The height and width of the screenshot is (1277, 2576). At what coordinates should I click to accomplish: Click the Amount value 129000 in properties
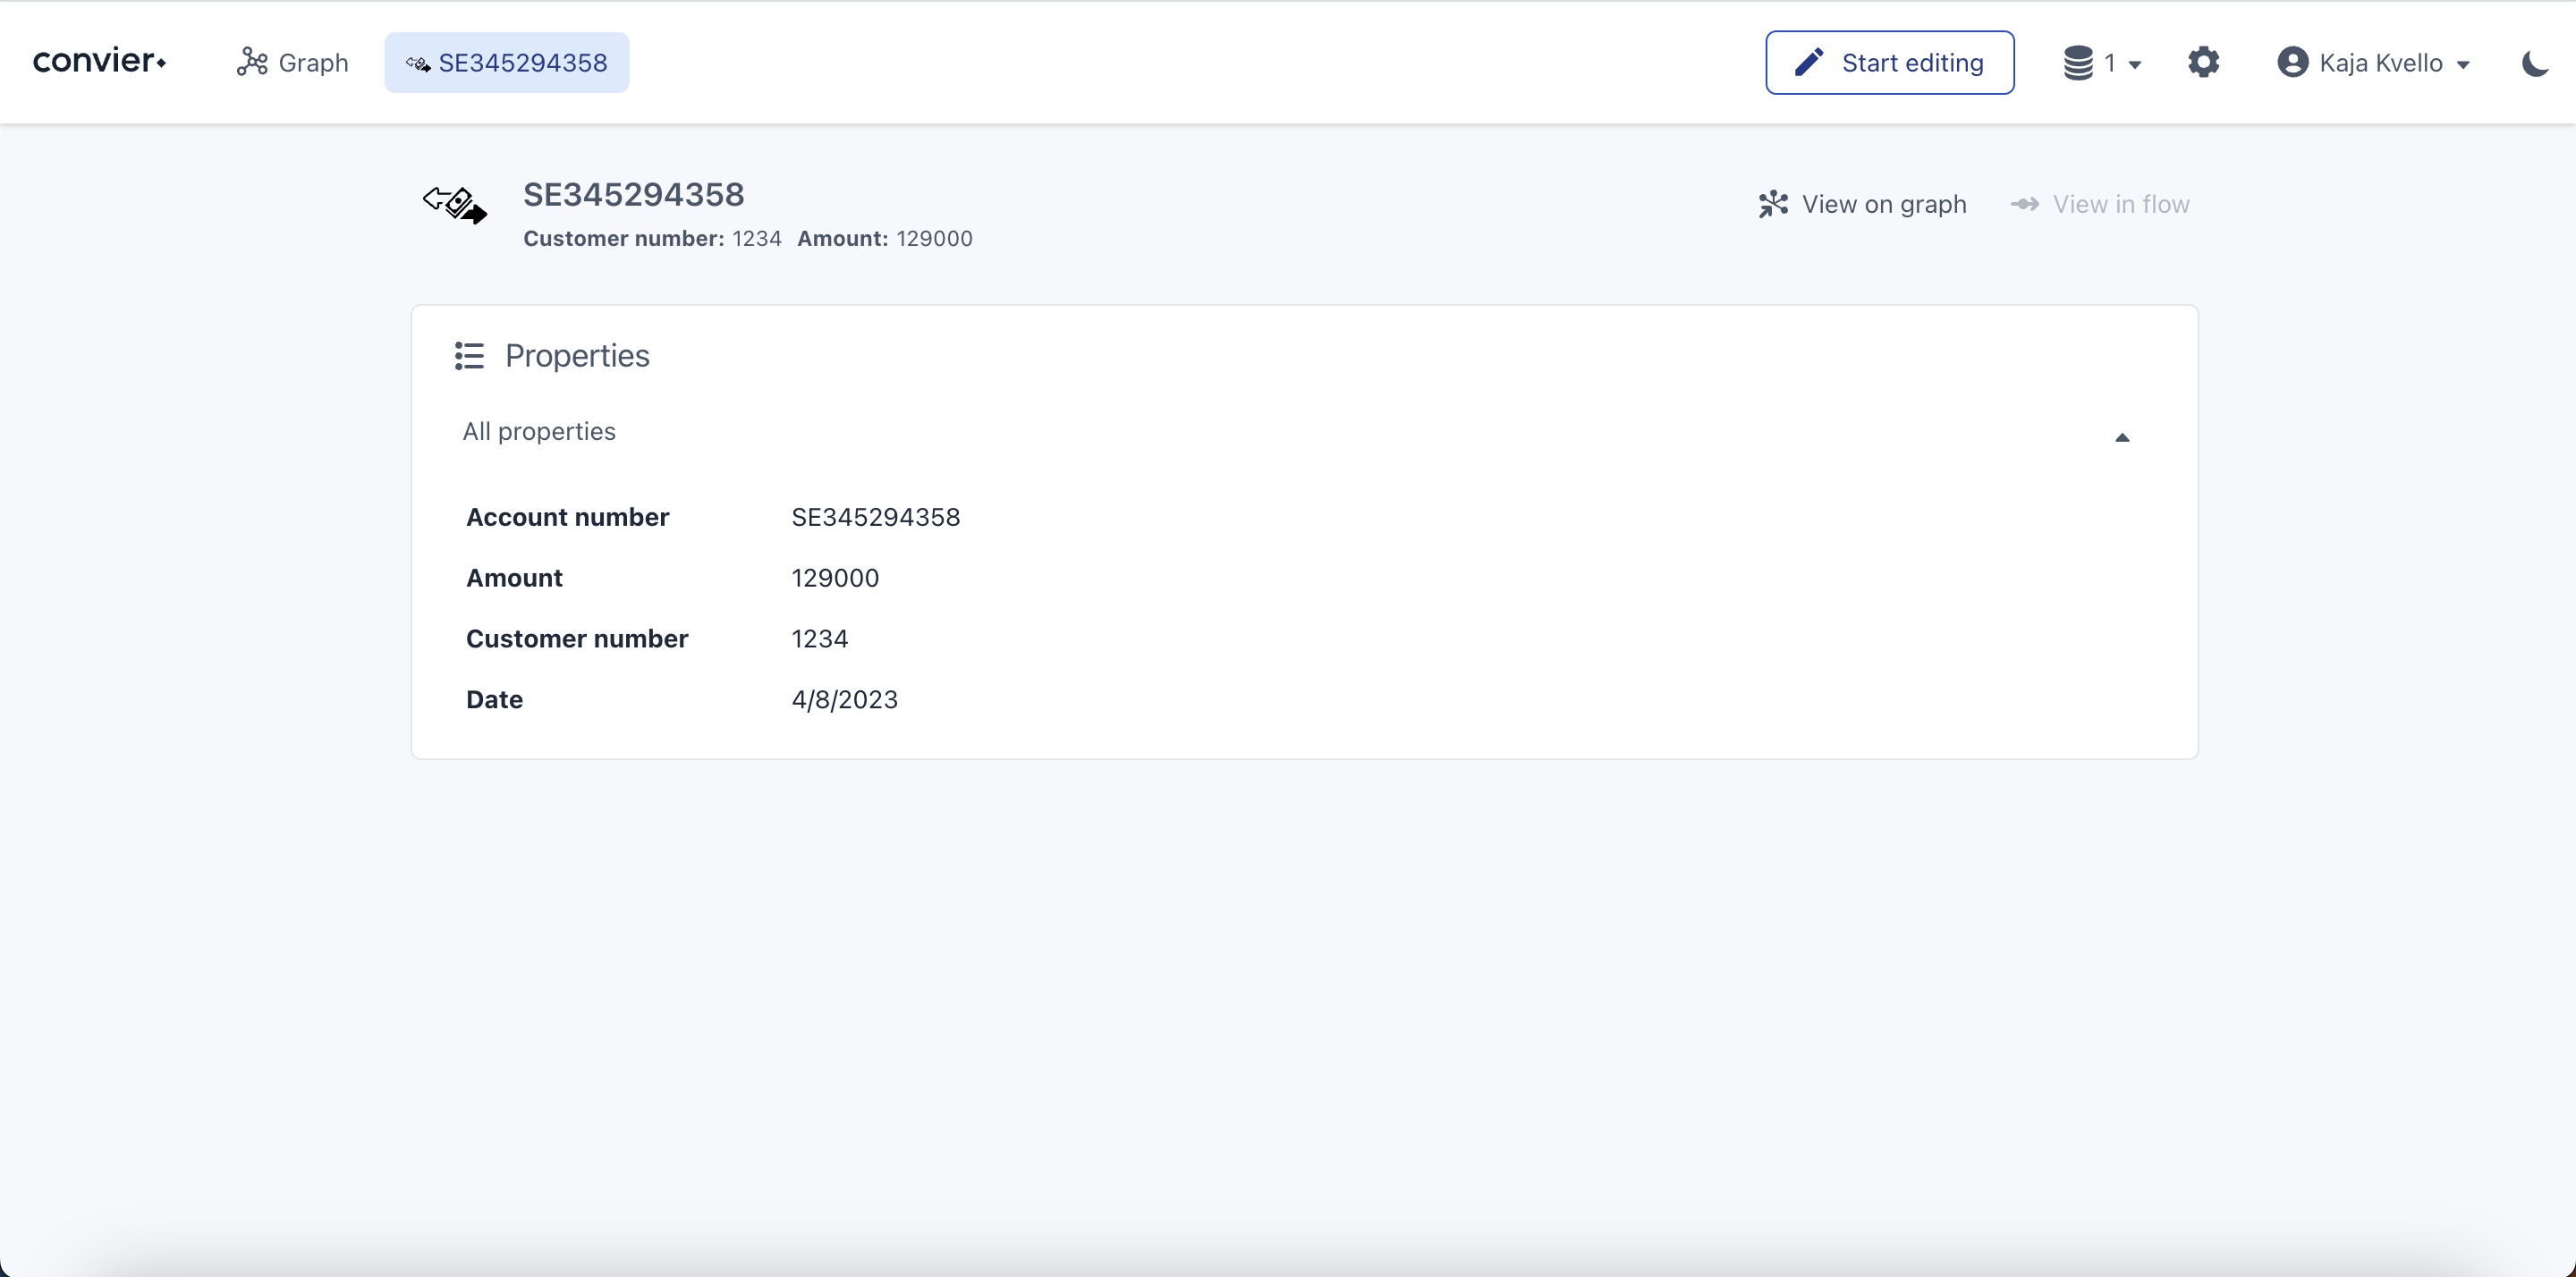(834, 578)
